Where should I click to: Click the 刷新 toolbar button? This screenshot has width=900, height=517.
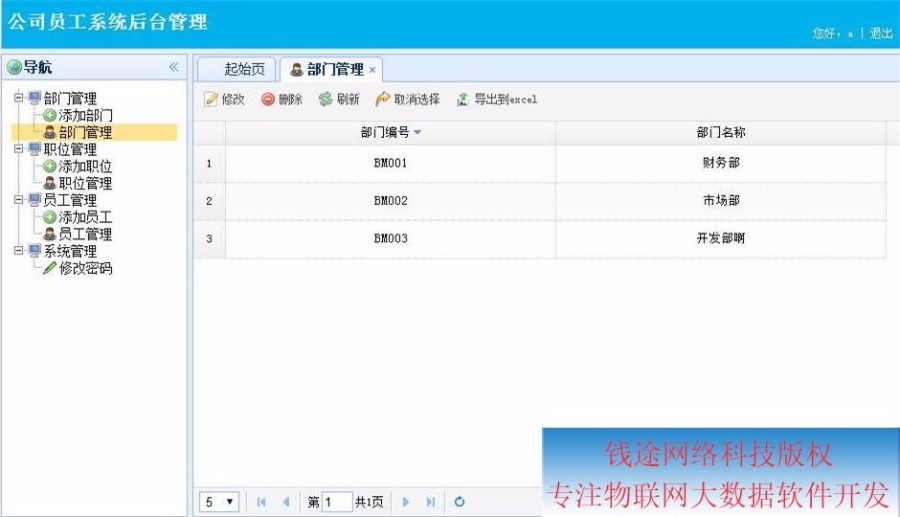(339, 99)
